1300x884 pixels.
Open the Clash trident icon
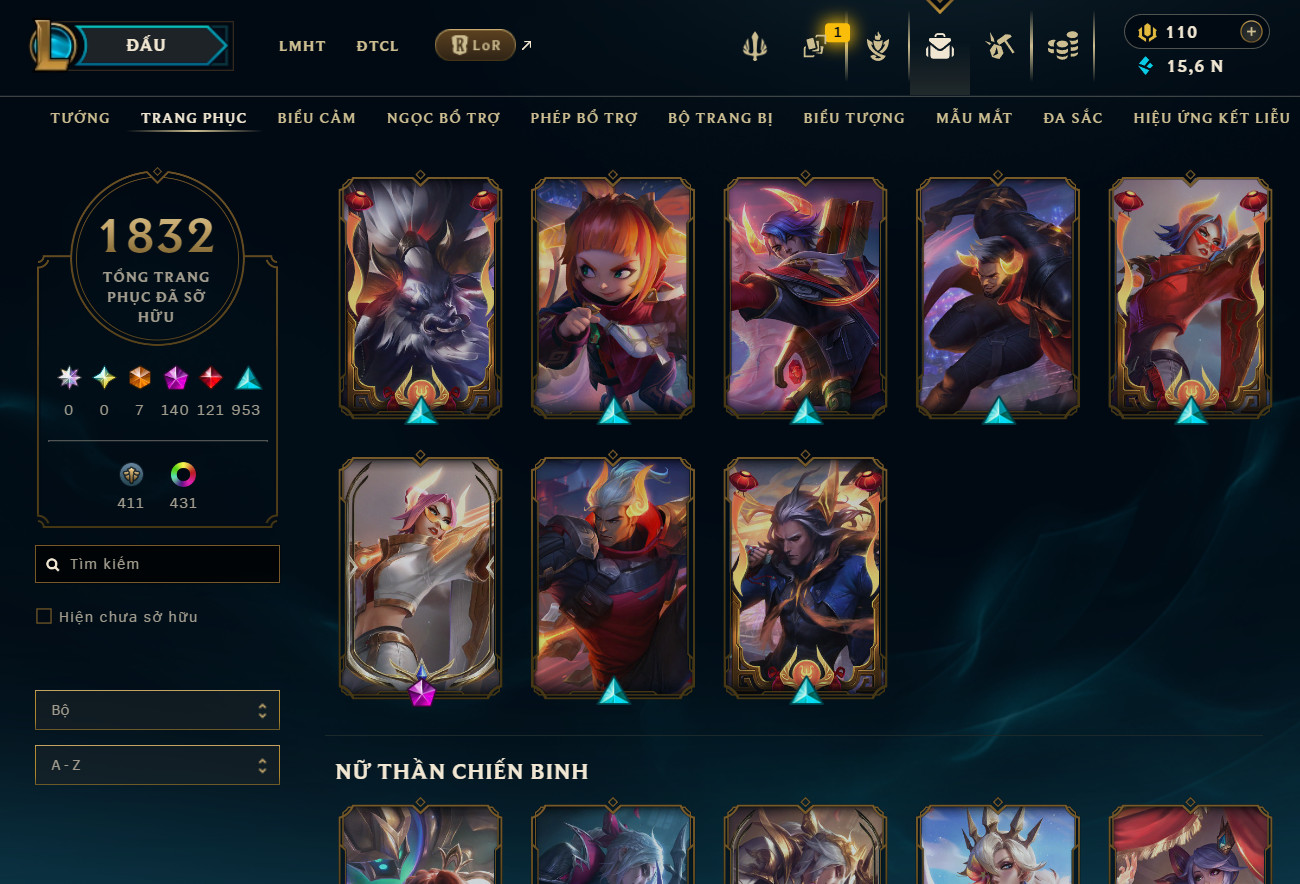click(x=755, y=46)
